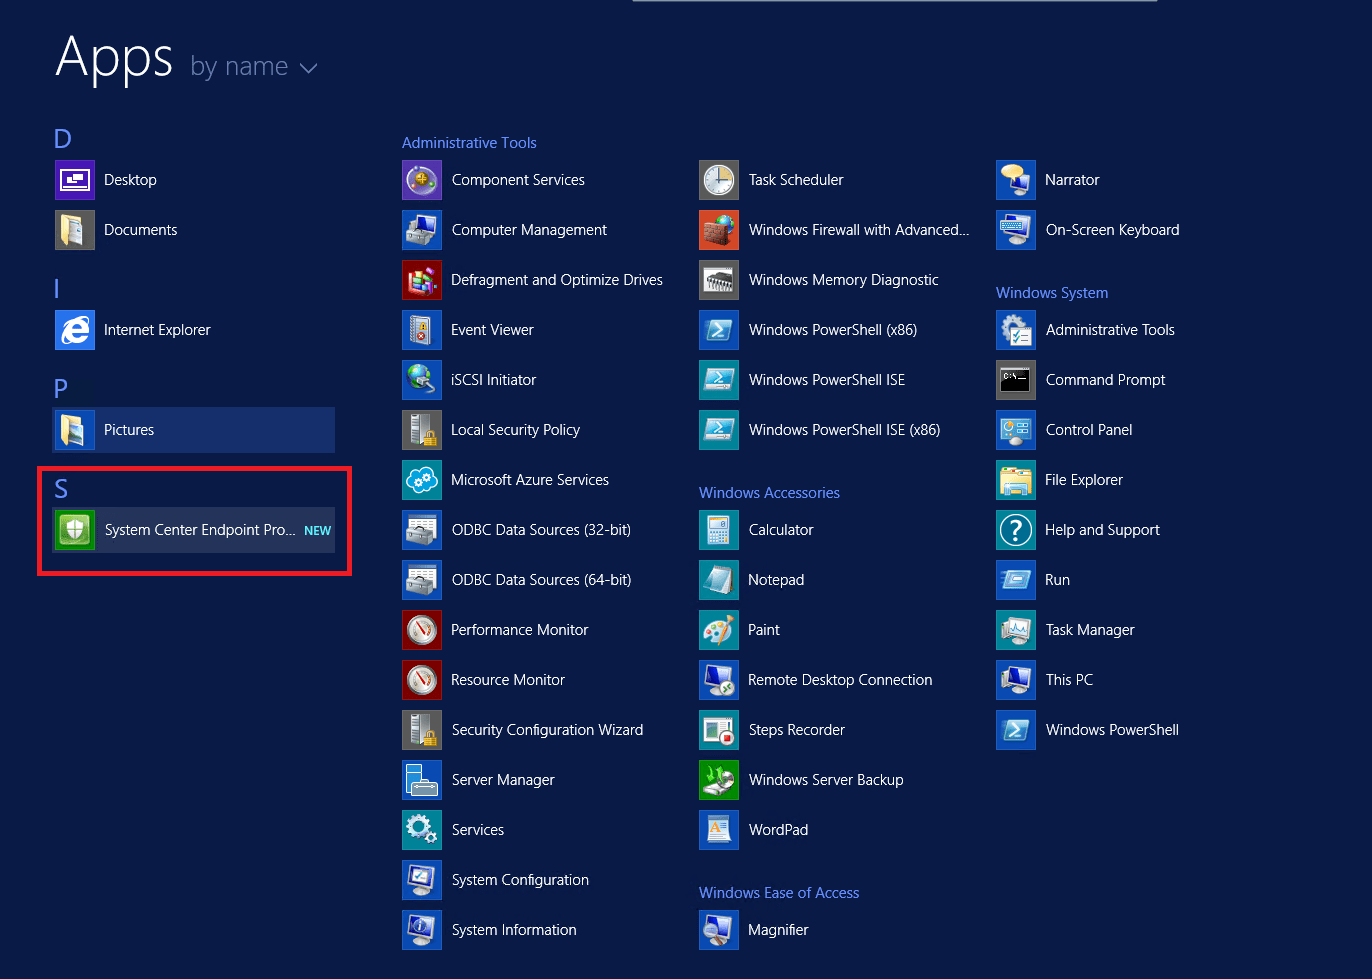Open Calculator icon
Viewport: 1372px width, 979px height.
pos(719,530)
